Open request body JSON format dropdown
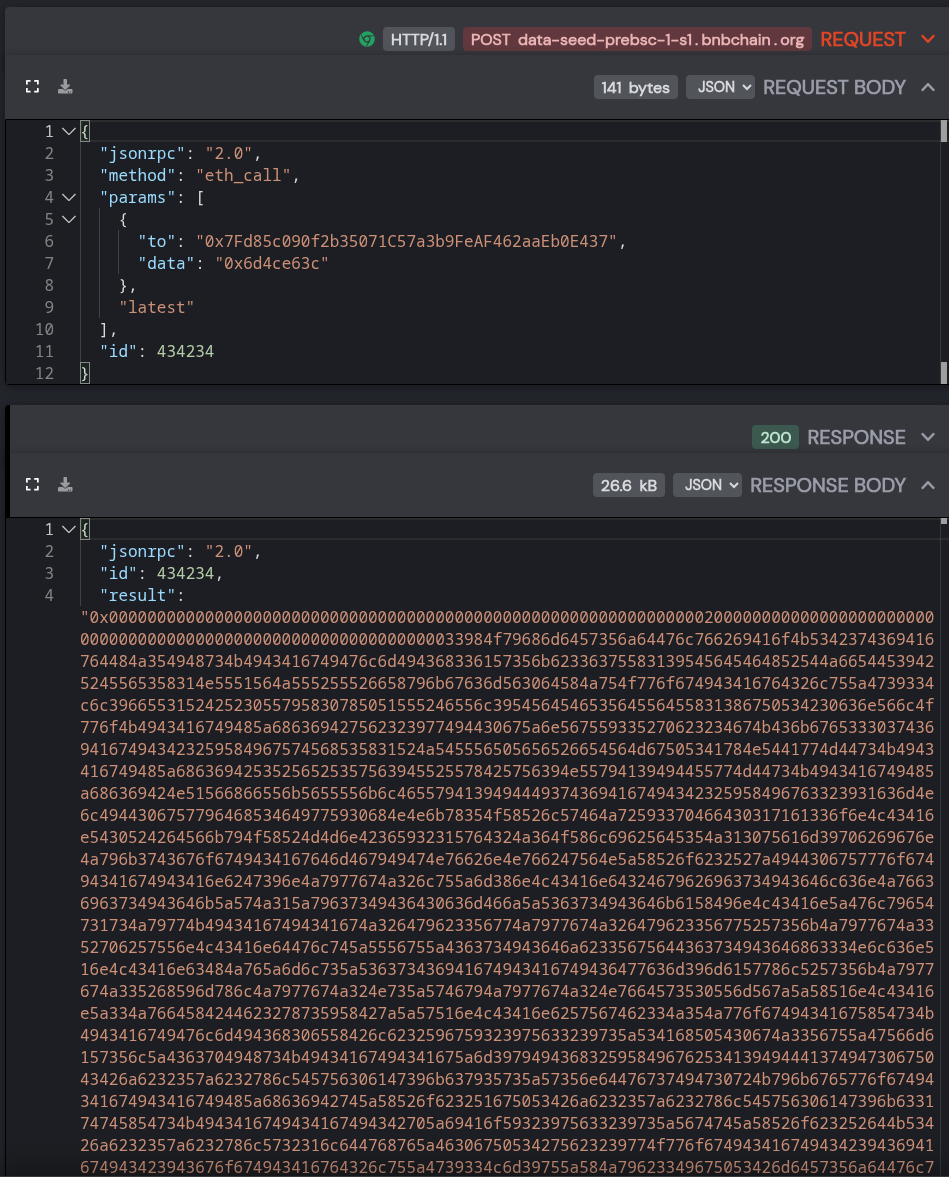The width and height of the screenshot is (949, 1177). tap(720, 87)
